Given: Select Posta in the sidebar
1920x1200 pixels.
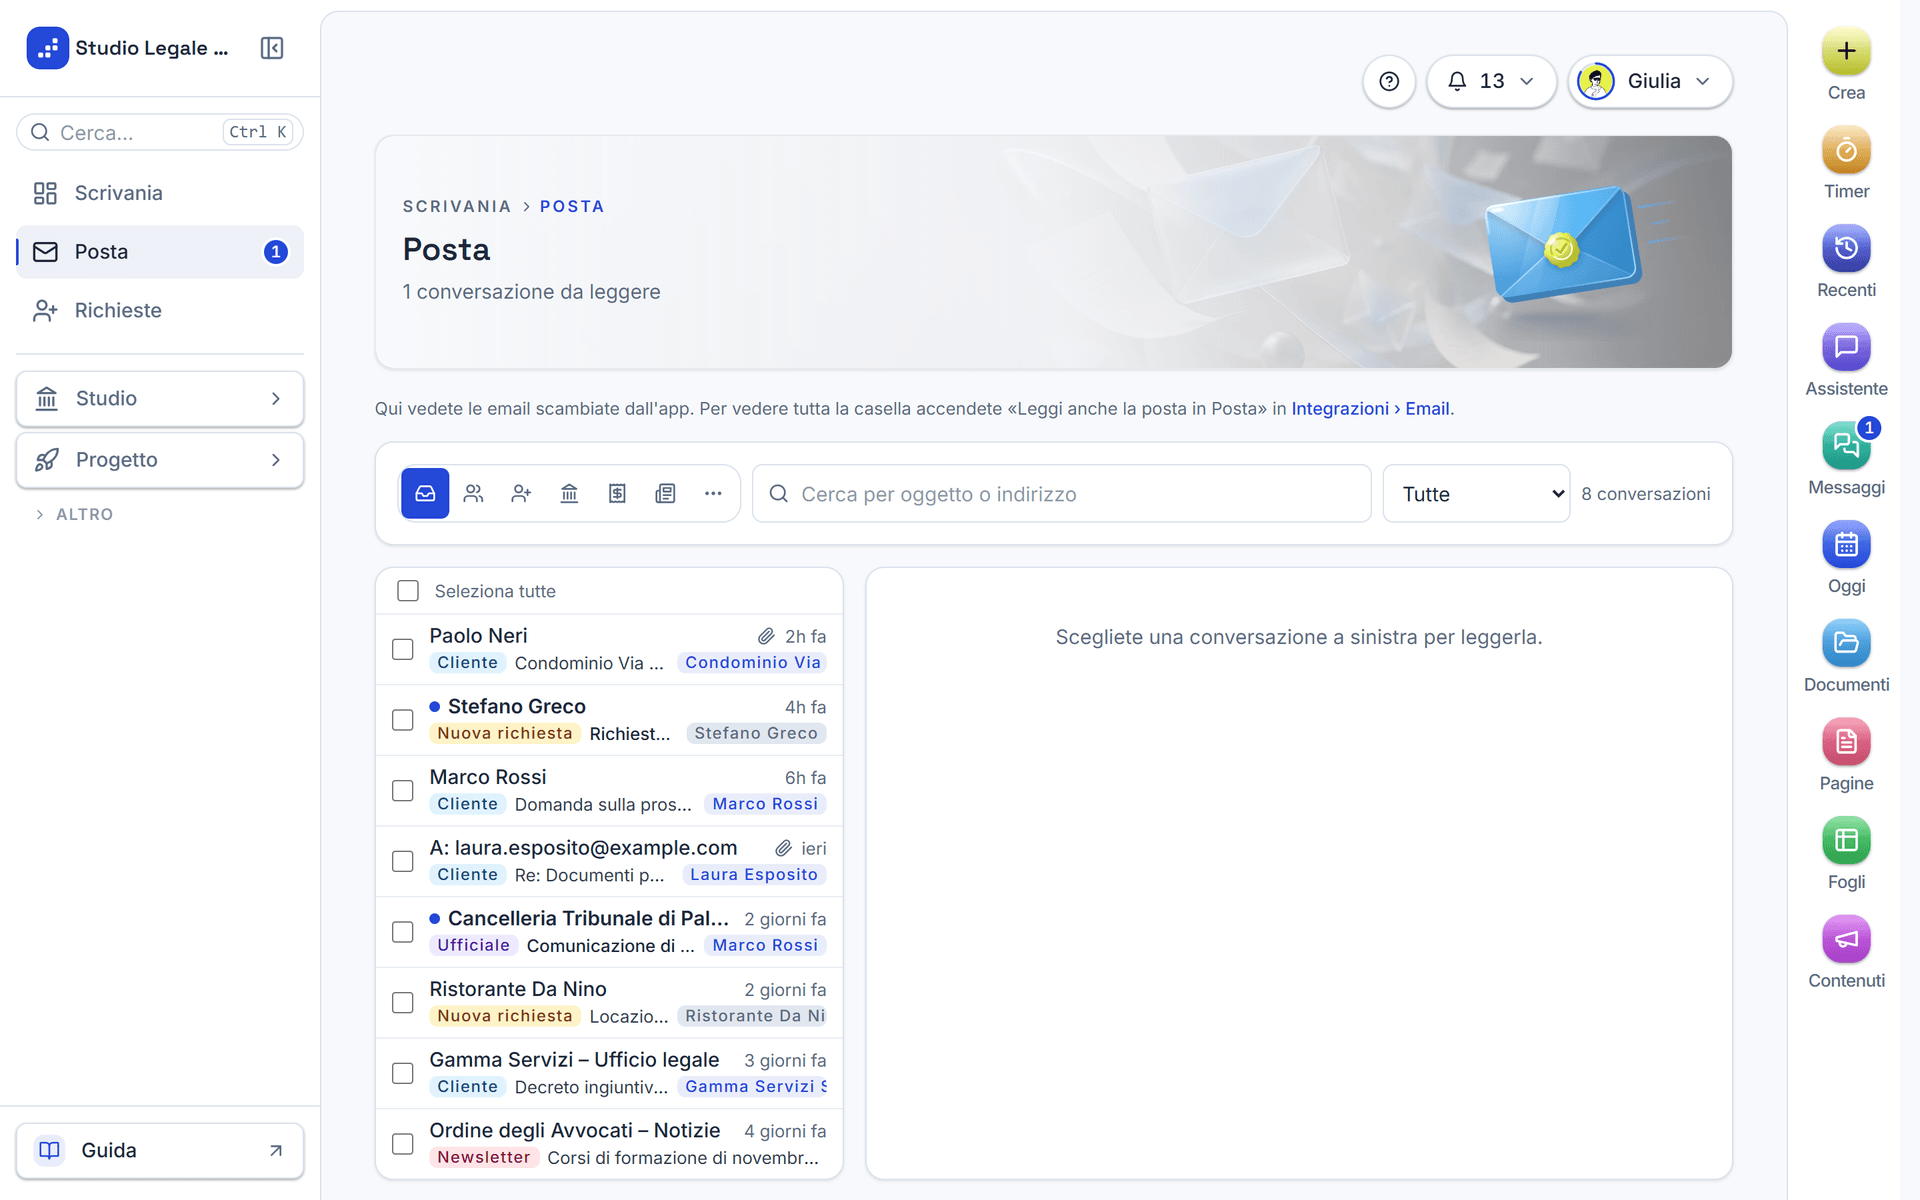Looking at the screenshot, I should tap(160, 252).
